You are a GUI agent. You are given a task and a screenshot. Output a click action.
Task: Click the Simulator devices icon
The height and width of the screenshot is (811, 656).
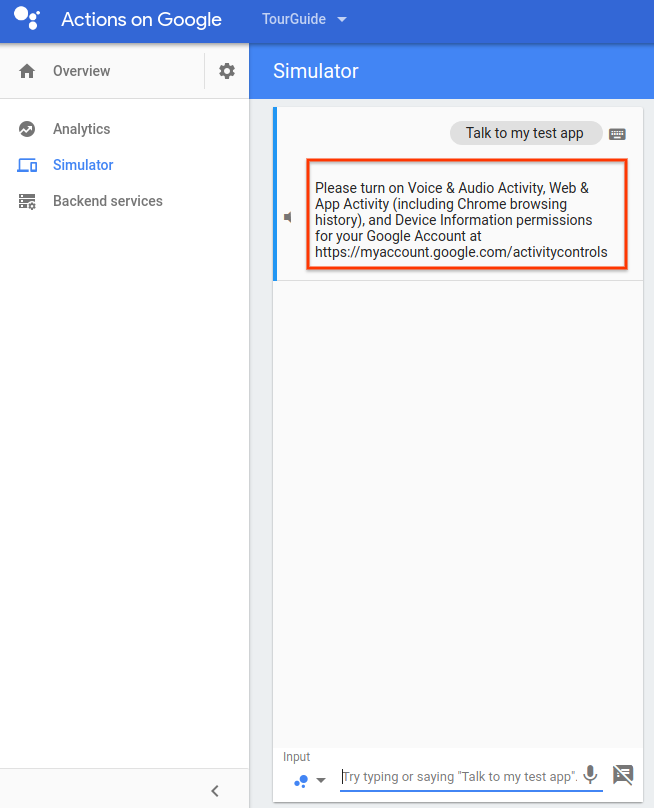coord(27,165)
